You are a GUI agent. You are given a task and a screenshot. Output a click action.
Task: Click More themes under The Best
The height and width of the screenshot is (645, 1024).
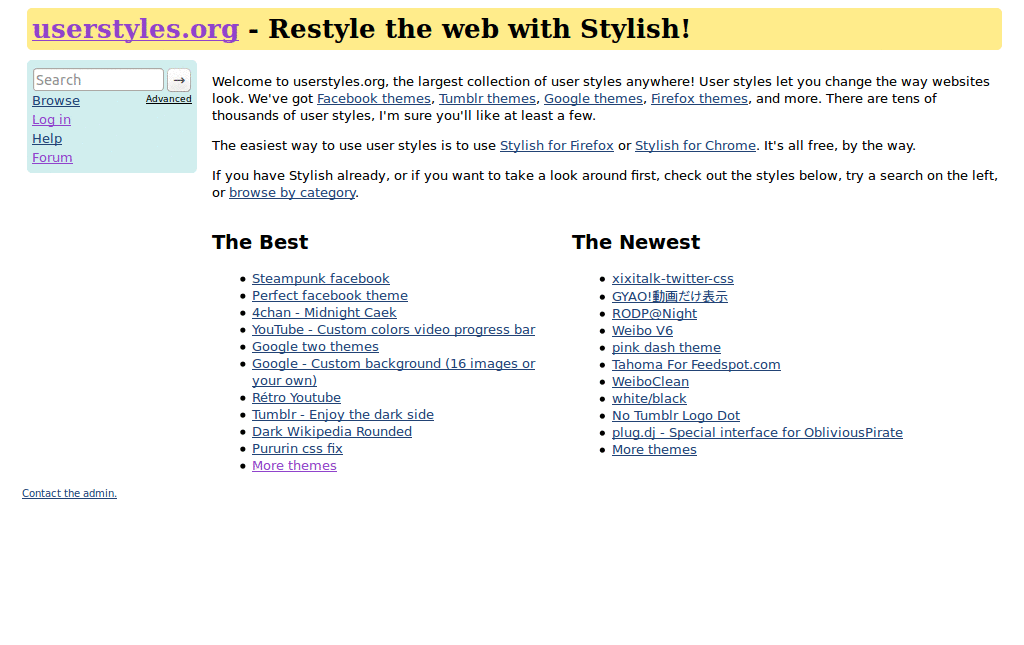tap(295, 465)
